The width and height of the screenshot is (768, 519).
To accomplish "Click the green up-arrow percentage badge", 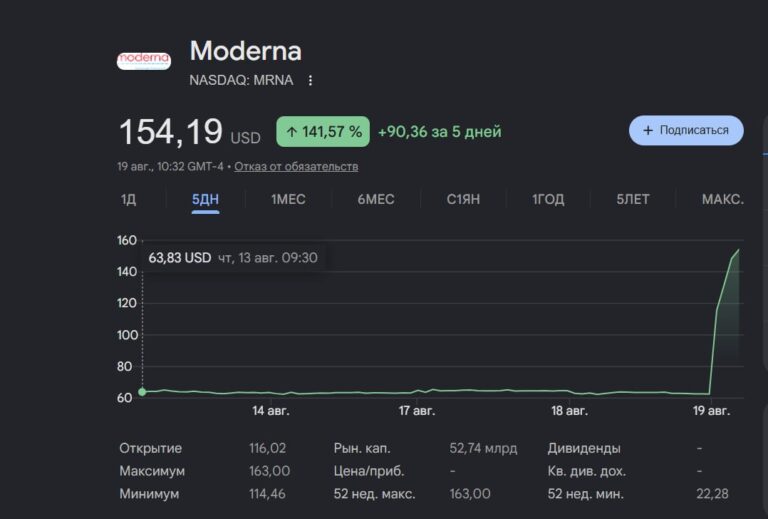I will tap(323, 131).
